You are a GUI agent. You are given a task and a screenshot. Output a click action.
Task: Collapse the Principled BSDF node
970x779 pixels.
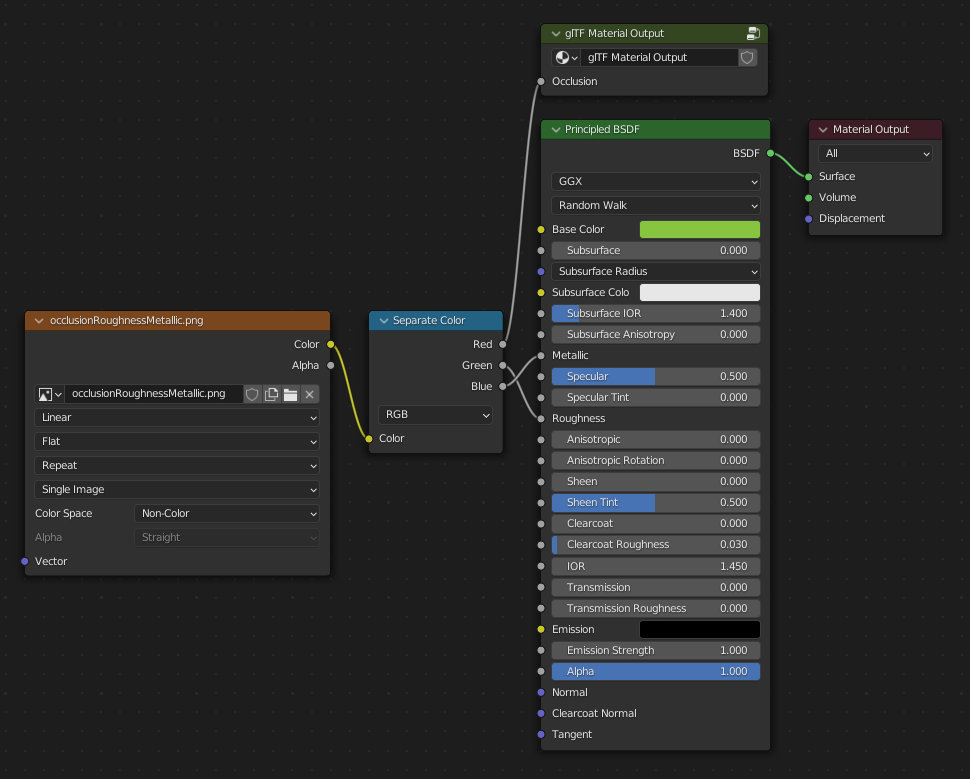(555, 129)
